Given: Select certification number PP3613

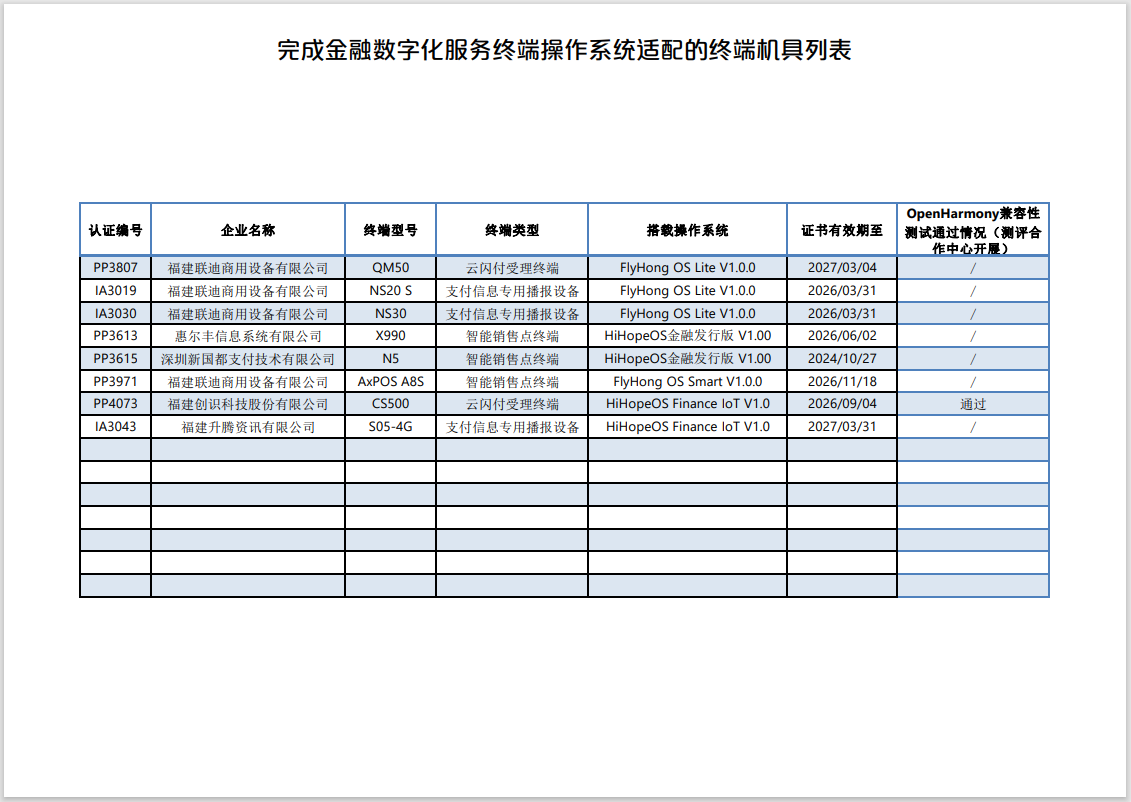Looking at the screenshot, I should point(115,335).
